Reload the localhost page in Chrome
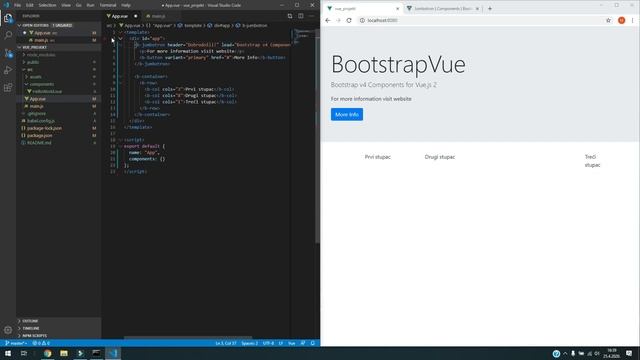This screenshot has height=360, width=640. (x=349, y=20)
